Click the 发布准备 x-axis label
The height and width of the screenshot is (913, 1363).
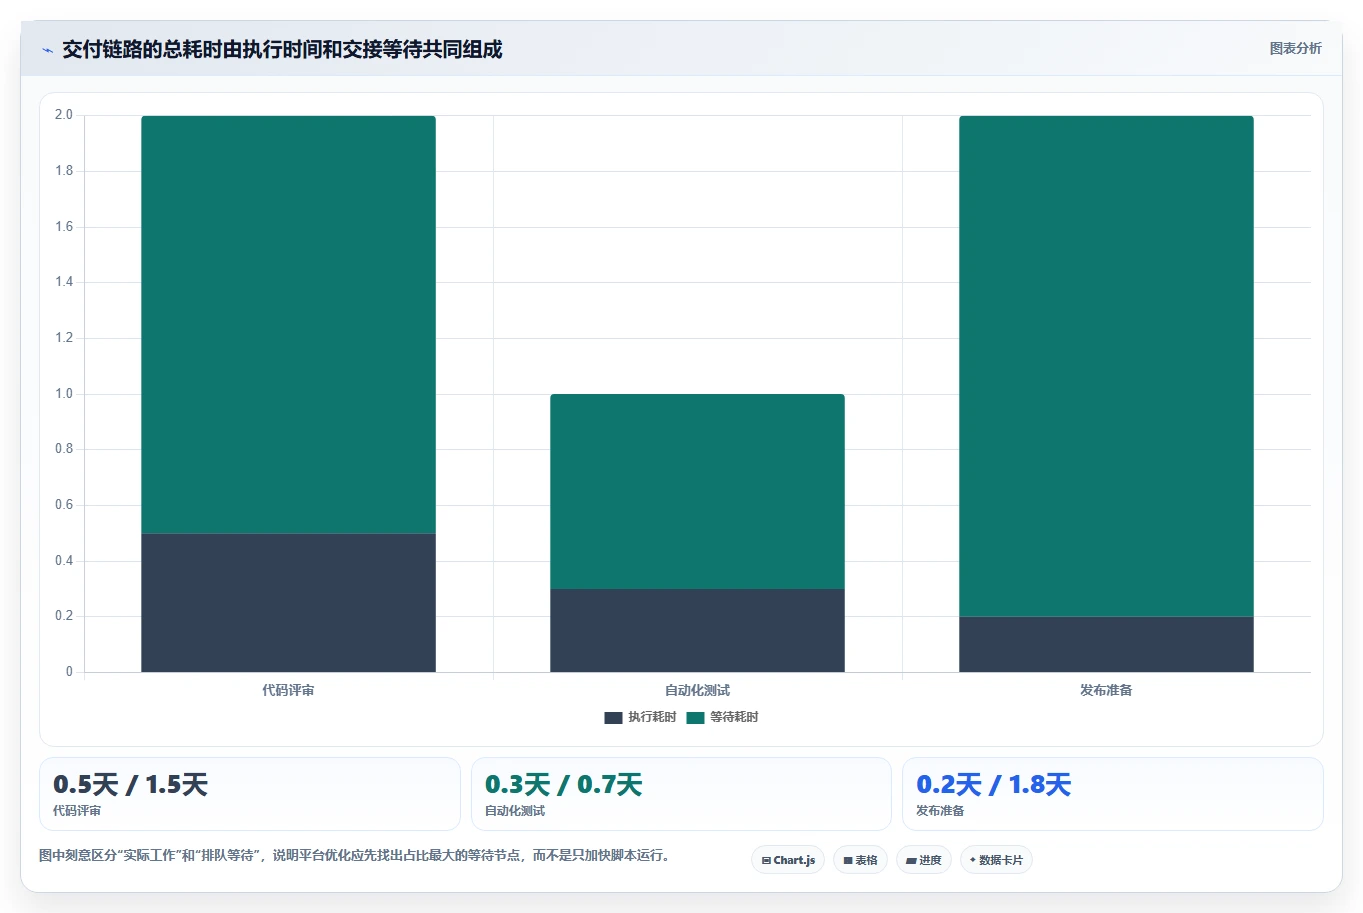1106,690
